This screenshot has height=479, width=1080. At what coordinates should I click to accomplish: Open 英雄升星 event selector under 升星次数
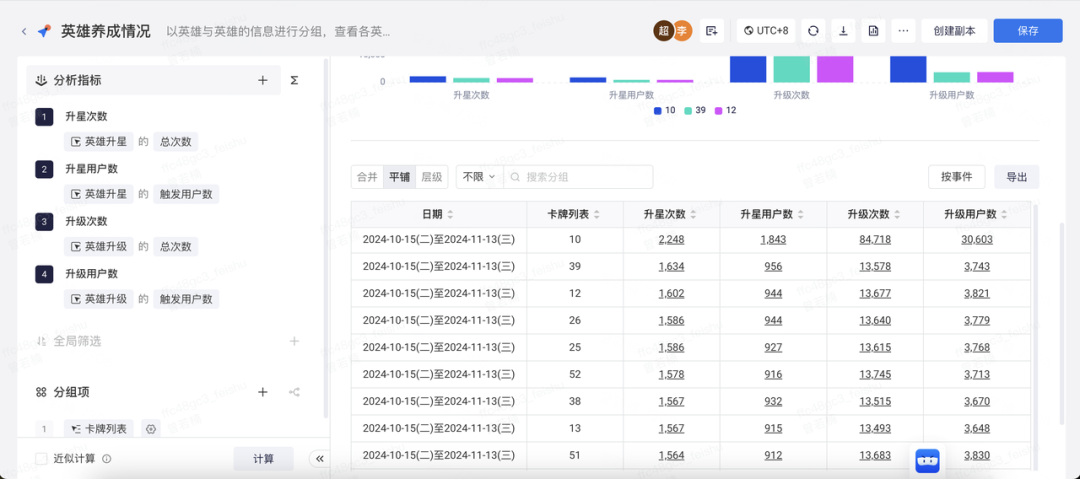(x=98, y=142)
